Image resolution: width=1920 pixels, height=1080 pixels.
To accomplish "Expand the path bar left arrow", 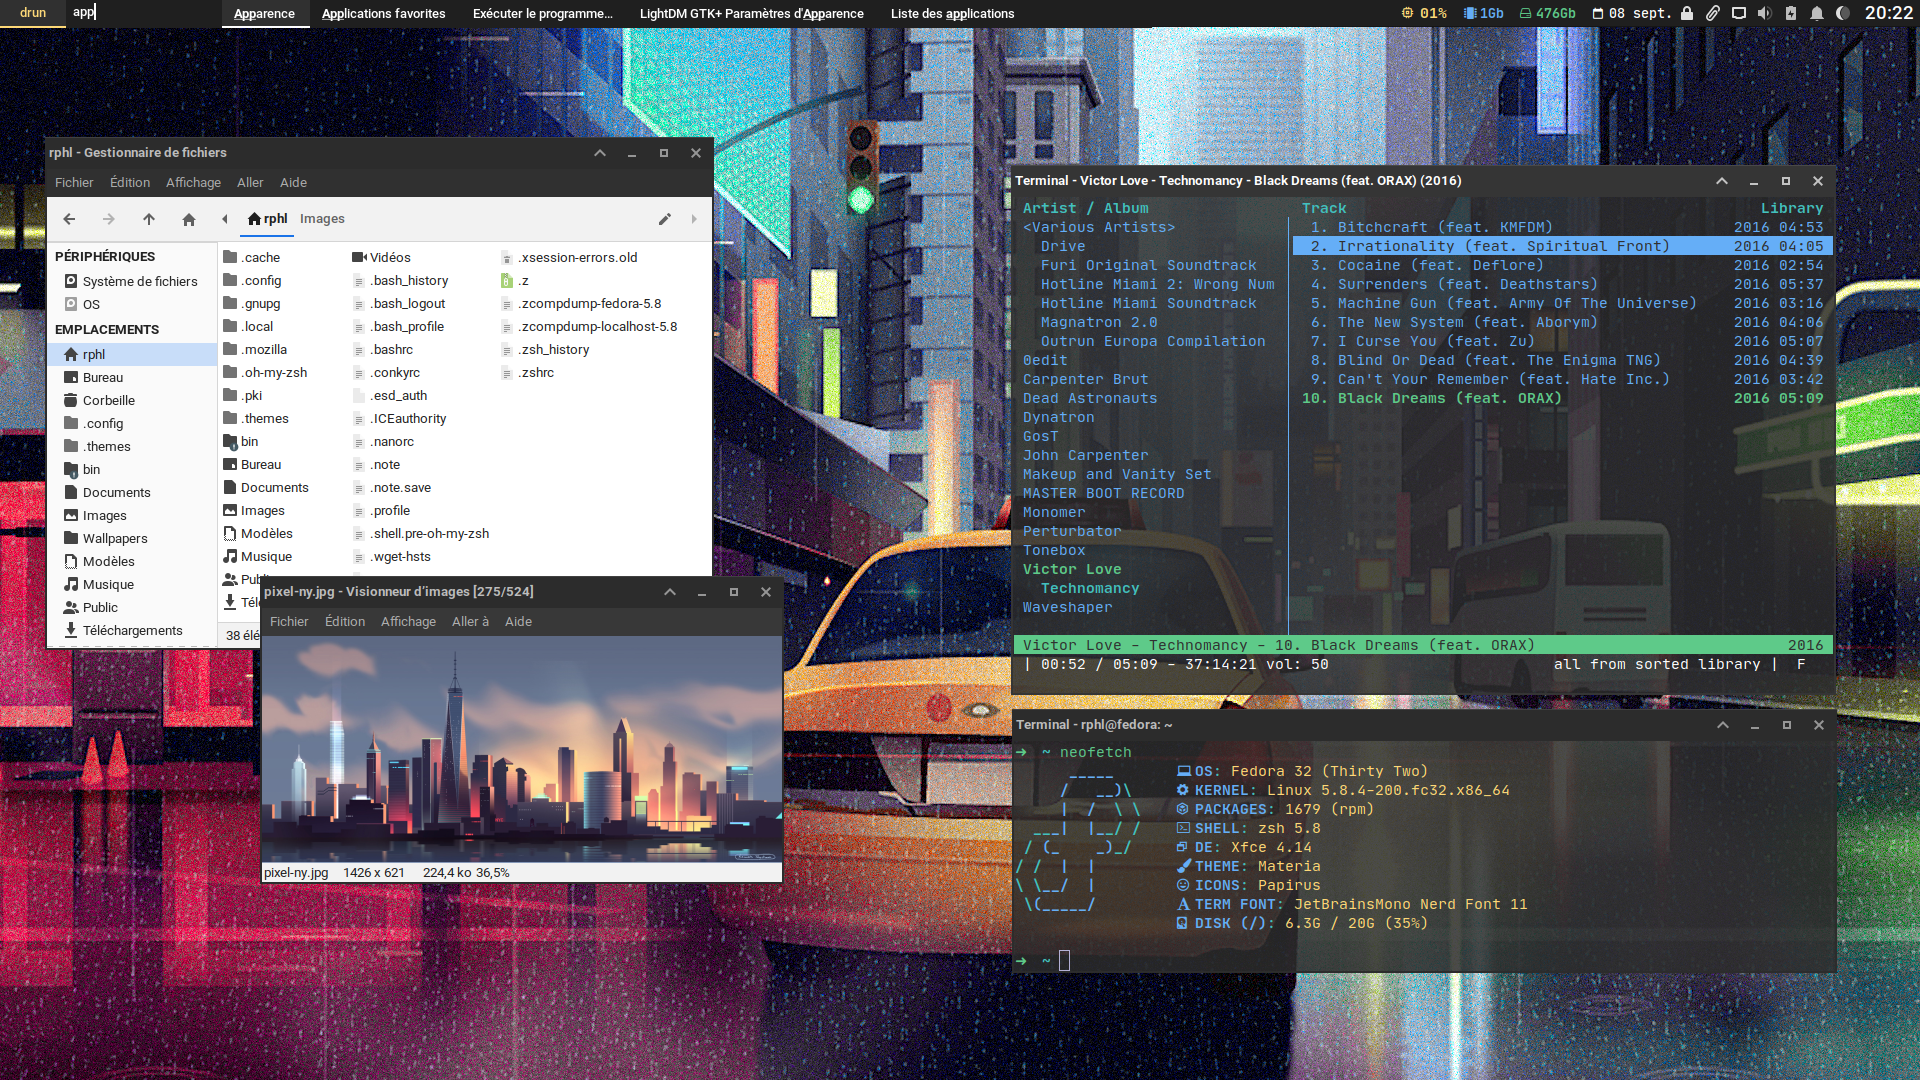I will pos(225,219).
